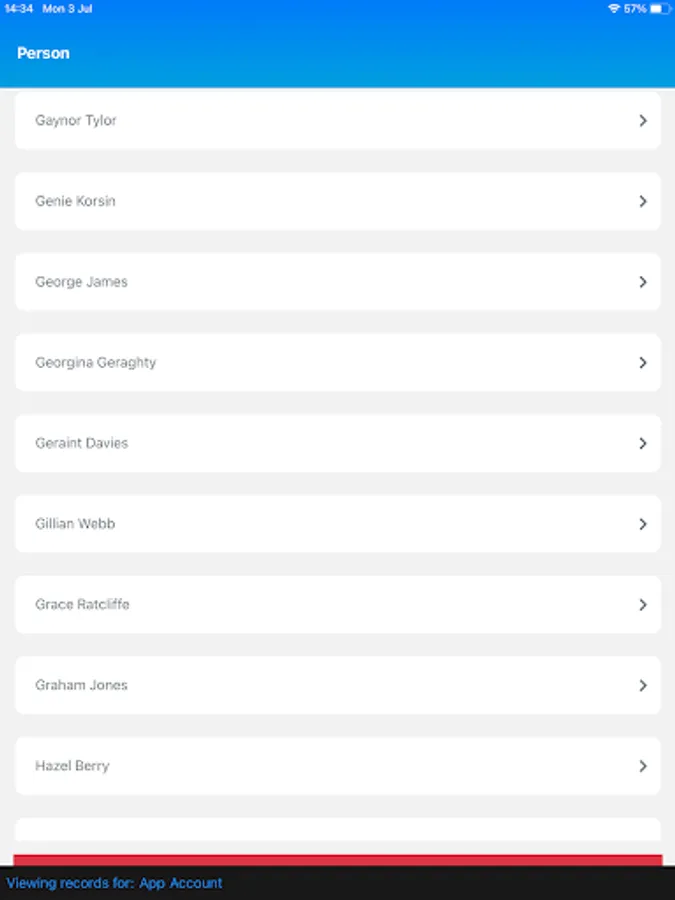Tap the arrow beside Grace Ratcliffe
The height and width of the screenshot is (900, 675).
coord(643,604)
